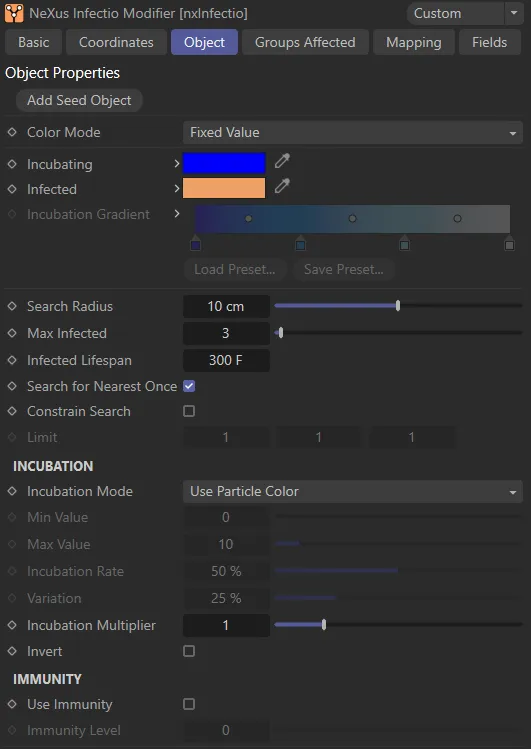Pick Incubating color with the eyedropper
The width and height of the screenshot is (531, 749).
coord(282,161)
